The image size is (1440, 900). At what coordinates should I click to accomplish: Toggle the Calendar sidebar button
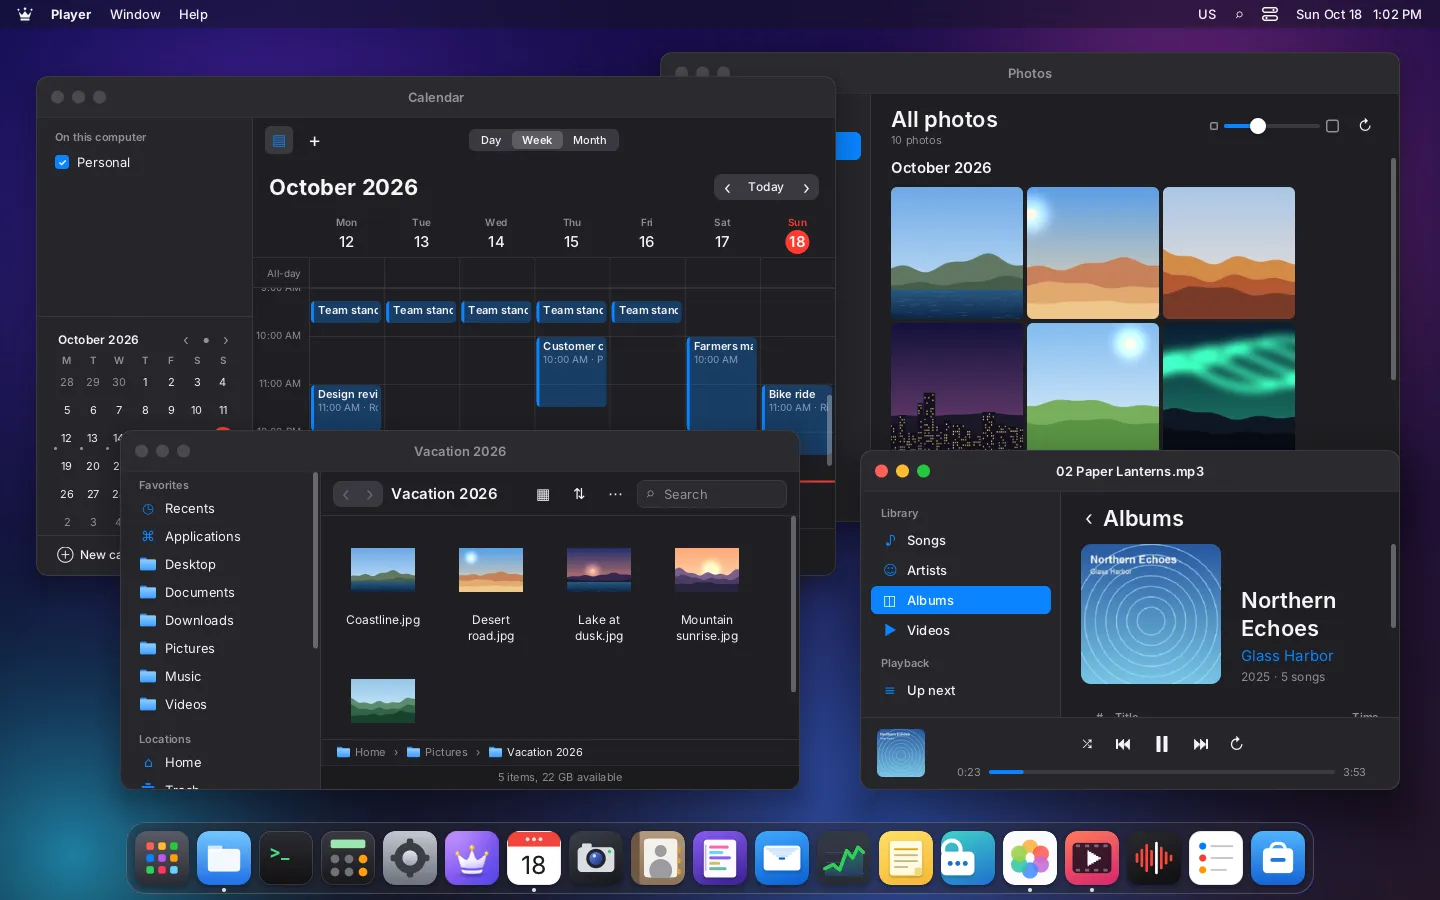[279, 141]
